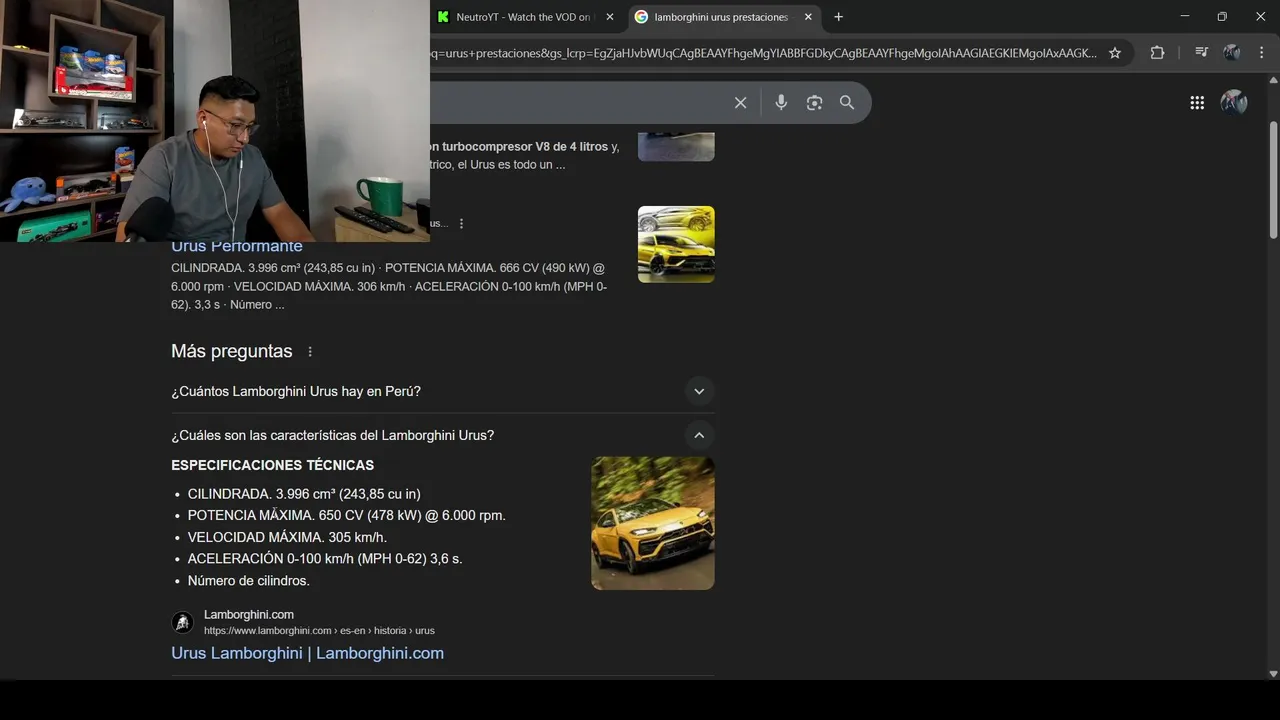
Task: Open a new browser tab with plus
Action: pyautogui.click(x=838, y=17)
